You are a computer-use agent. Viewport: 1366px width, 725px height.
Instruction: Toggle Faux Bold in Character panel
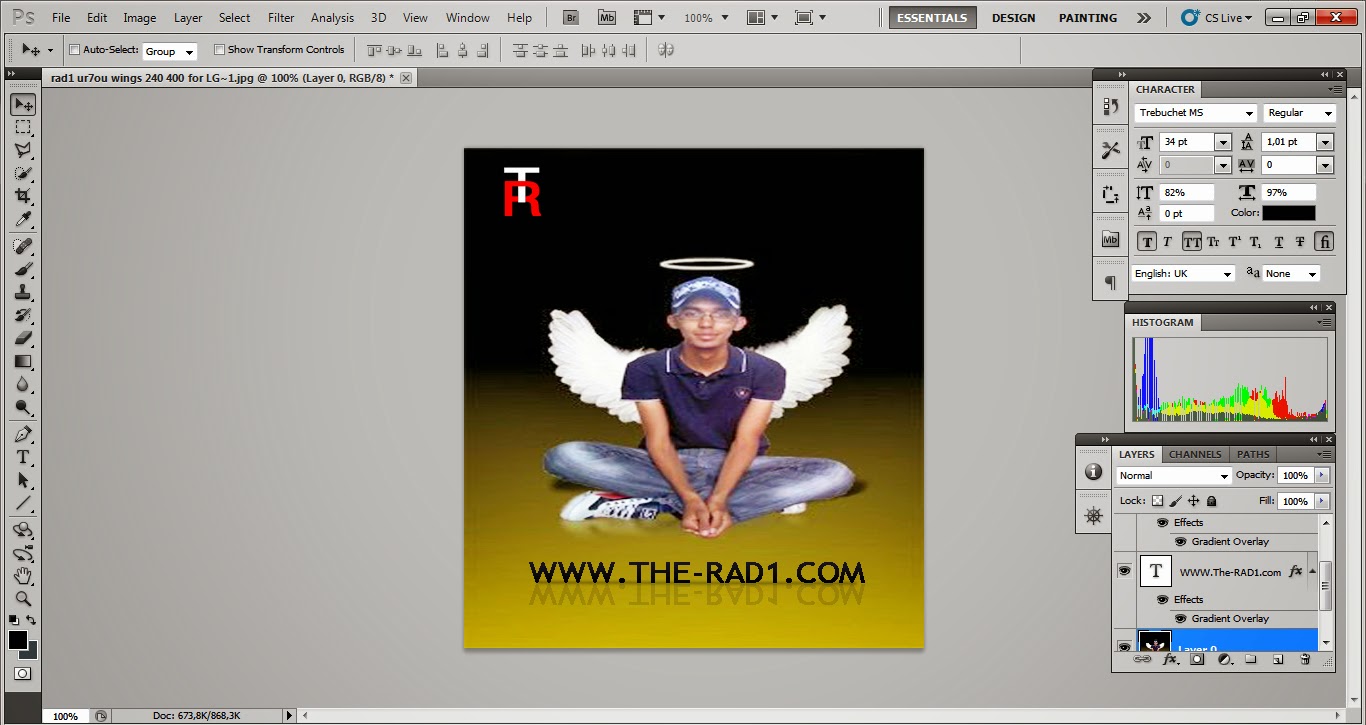pyautogui.click(x=1147, y=242)
